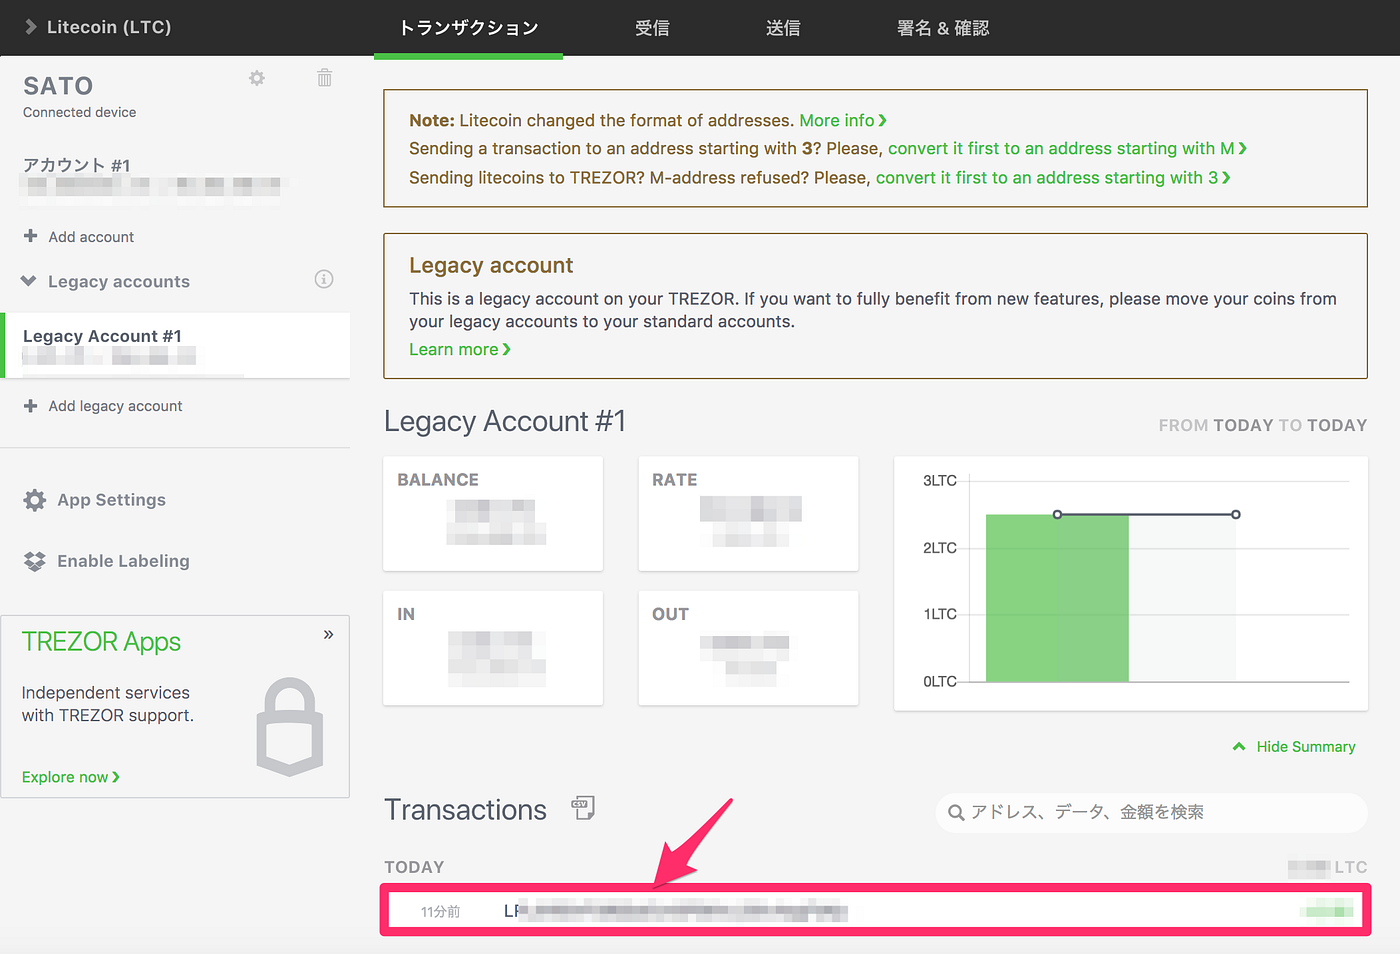Click the info icon beside Legacy accounts
Screen dimensions: 1400x954
pos(324,279)
